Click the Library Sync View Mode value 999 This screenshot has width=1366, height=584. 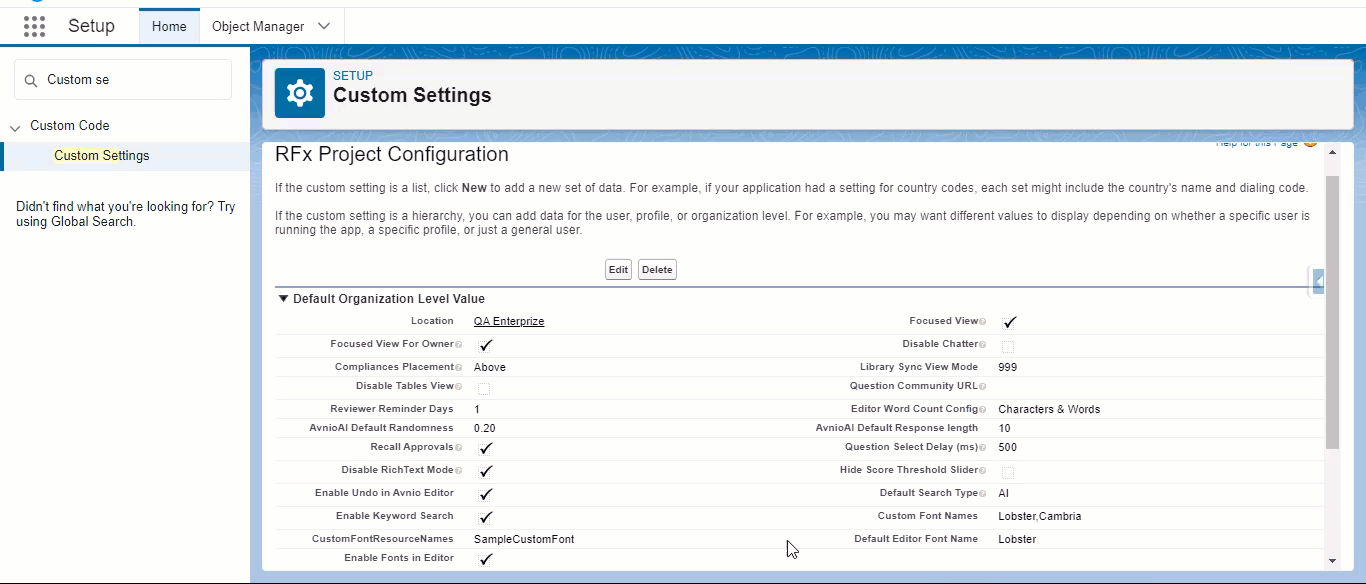(x=1008, y=368)
